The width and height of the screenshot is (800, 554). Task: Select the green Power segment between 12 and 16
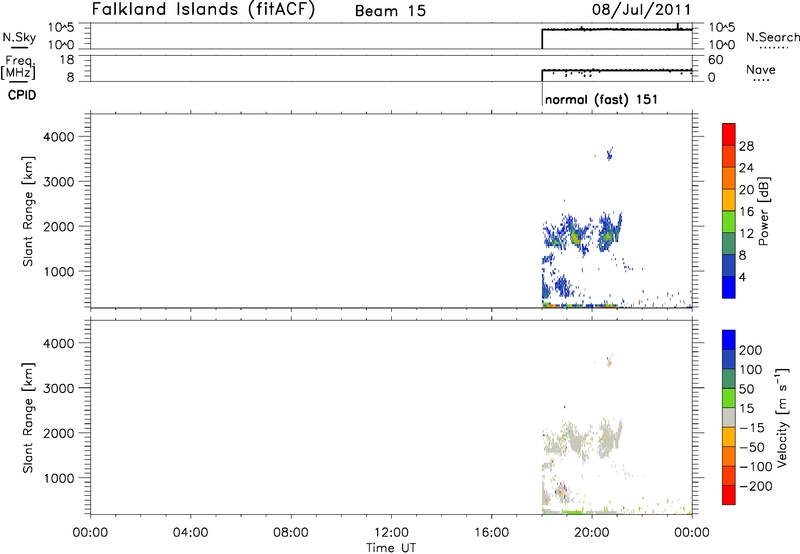point(729,222)
